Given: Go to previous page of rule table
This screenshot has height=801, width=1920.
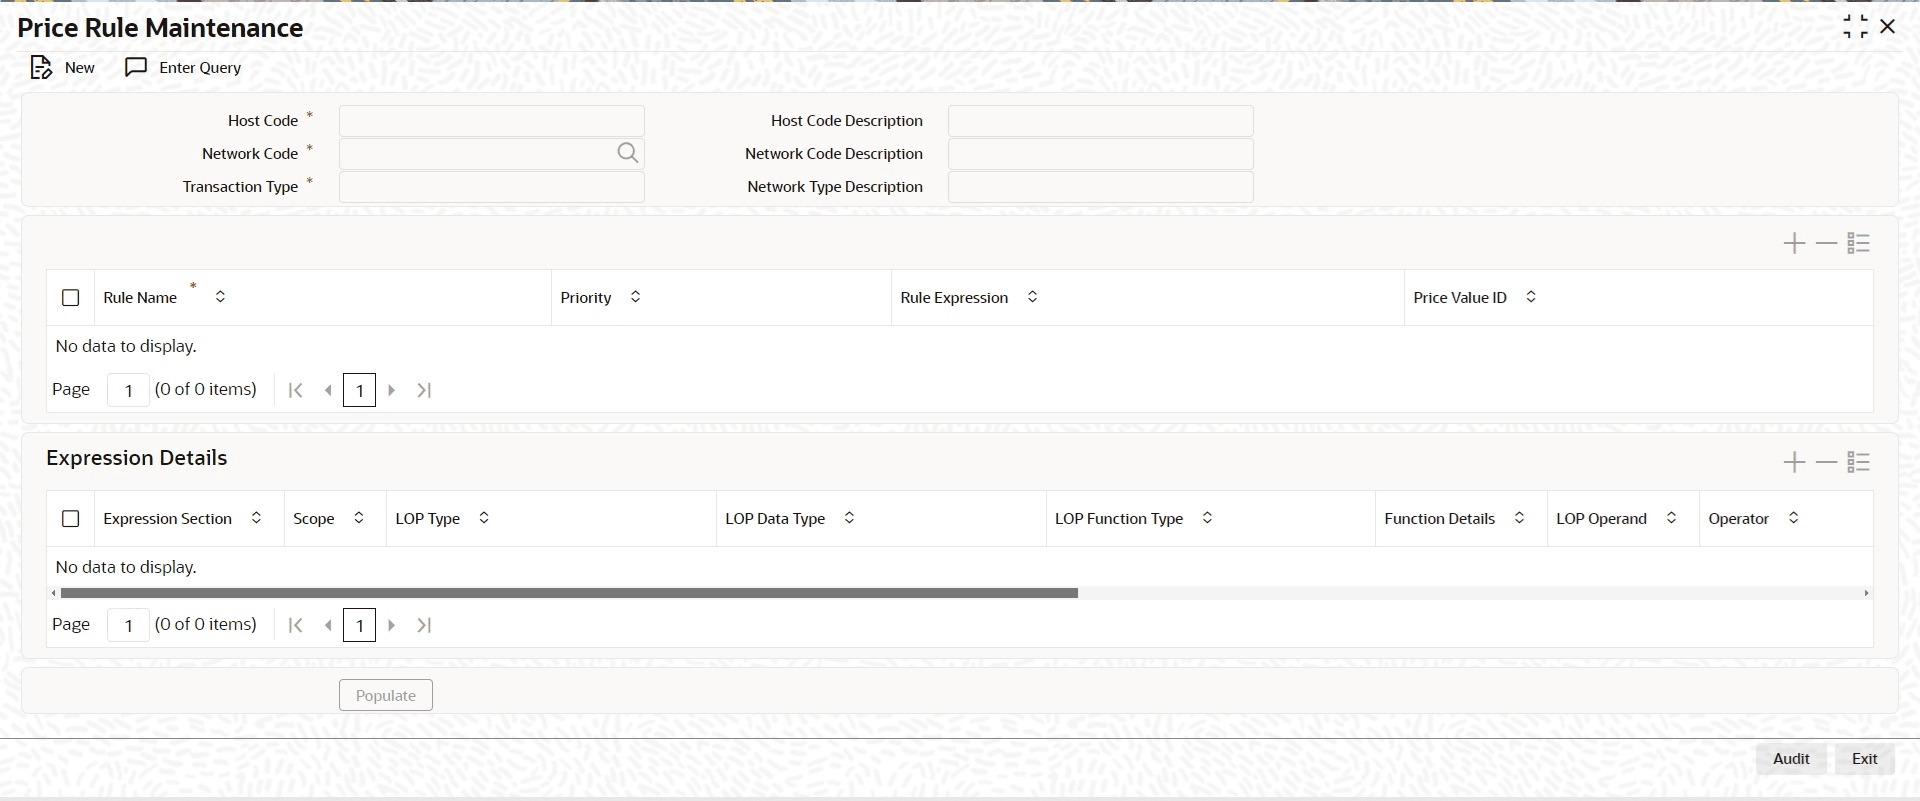Looking at the screenshot, I should click(327, 390).
